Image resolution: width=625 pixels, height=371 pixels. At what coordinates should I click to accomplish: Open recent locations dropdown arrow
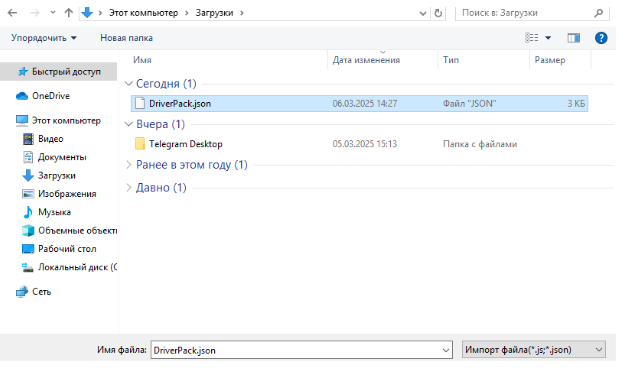(53, 13)
